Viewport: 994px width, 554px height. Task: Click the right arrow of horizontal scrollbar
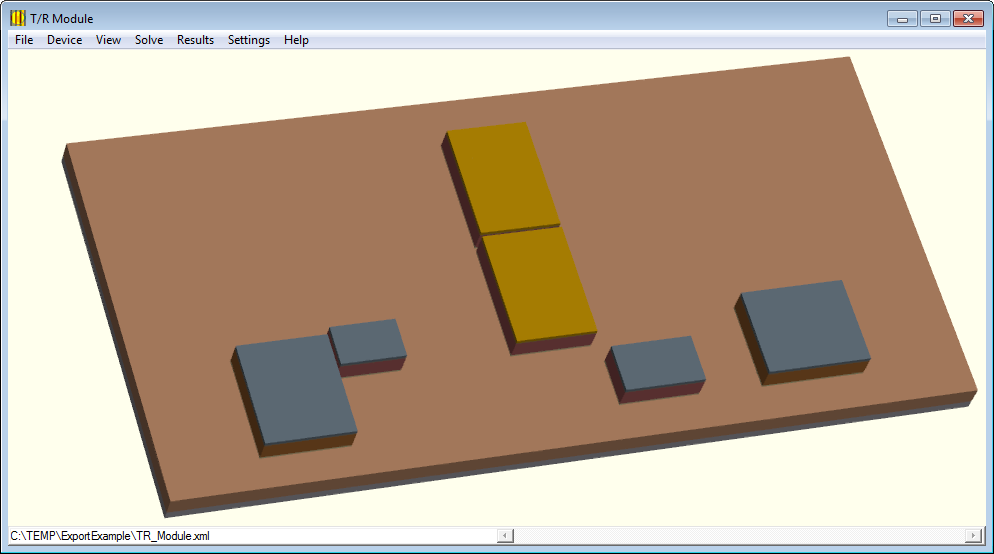[974, 536]
